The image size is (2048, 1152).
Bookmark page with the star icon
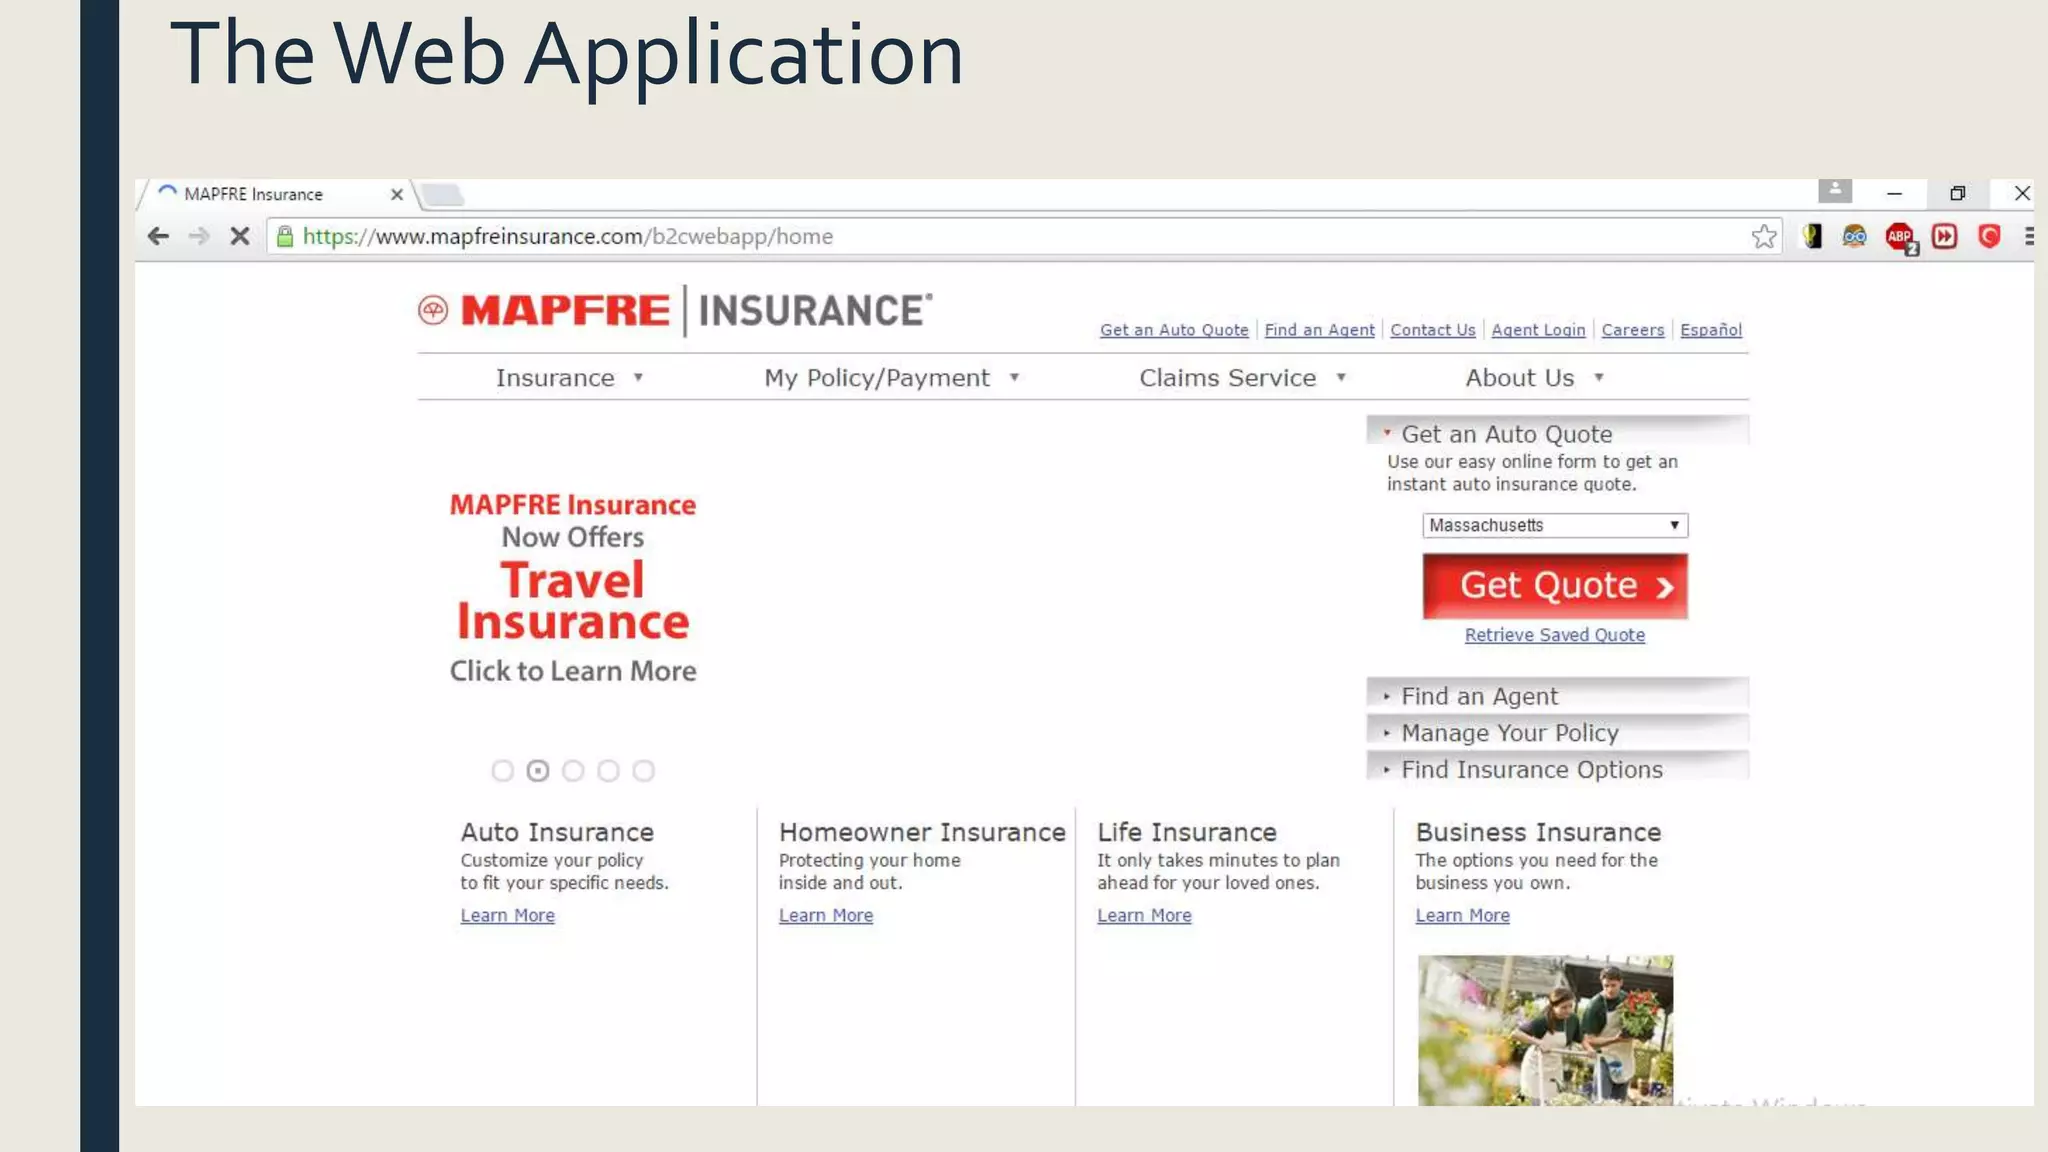click(1764, 236)
